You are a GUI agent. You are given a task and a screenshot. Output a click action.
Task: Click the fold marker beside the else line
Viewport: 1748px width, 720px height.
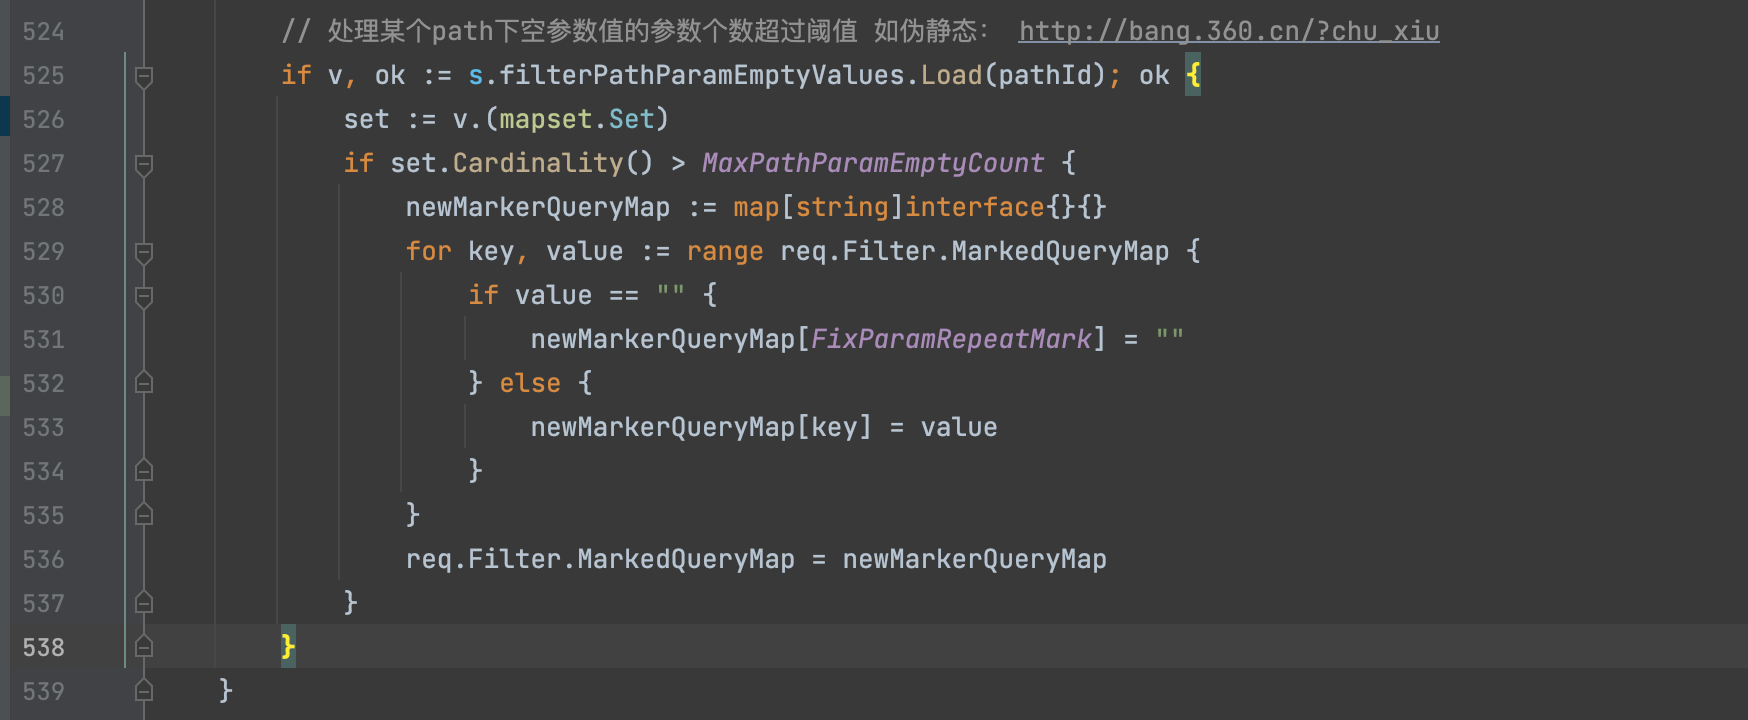point(144,383)
